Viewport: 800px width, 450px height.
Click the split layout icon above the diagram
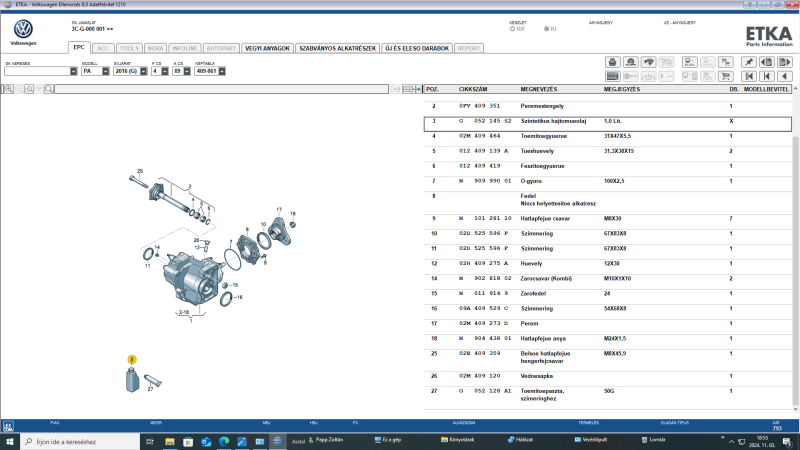(x=406, y=89)
